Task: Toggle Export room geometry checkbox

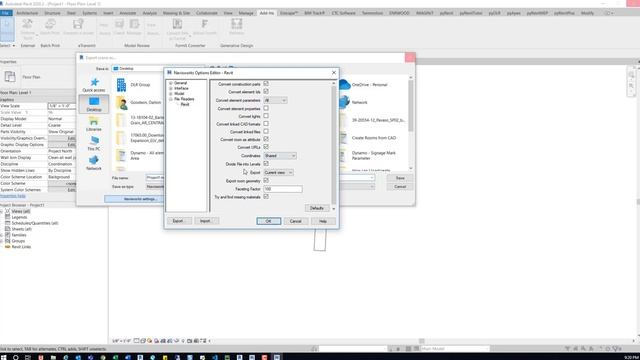Action: coord(266,180)
